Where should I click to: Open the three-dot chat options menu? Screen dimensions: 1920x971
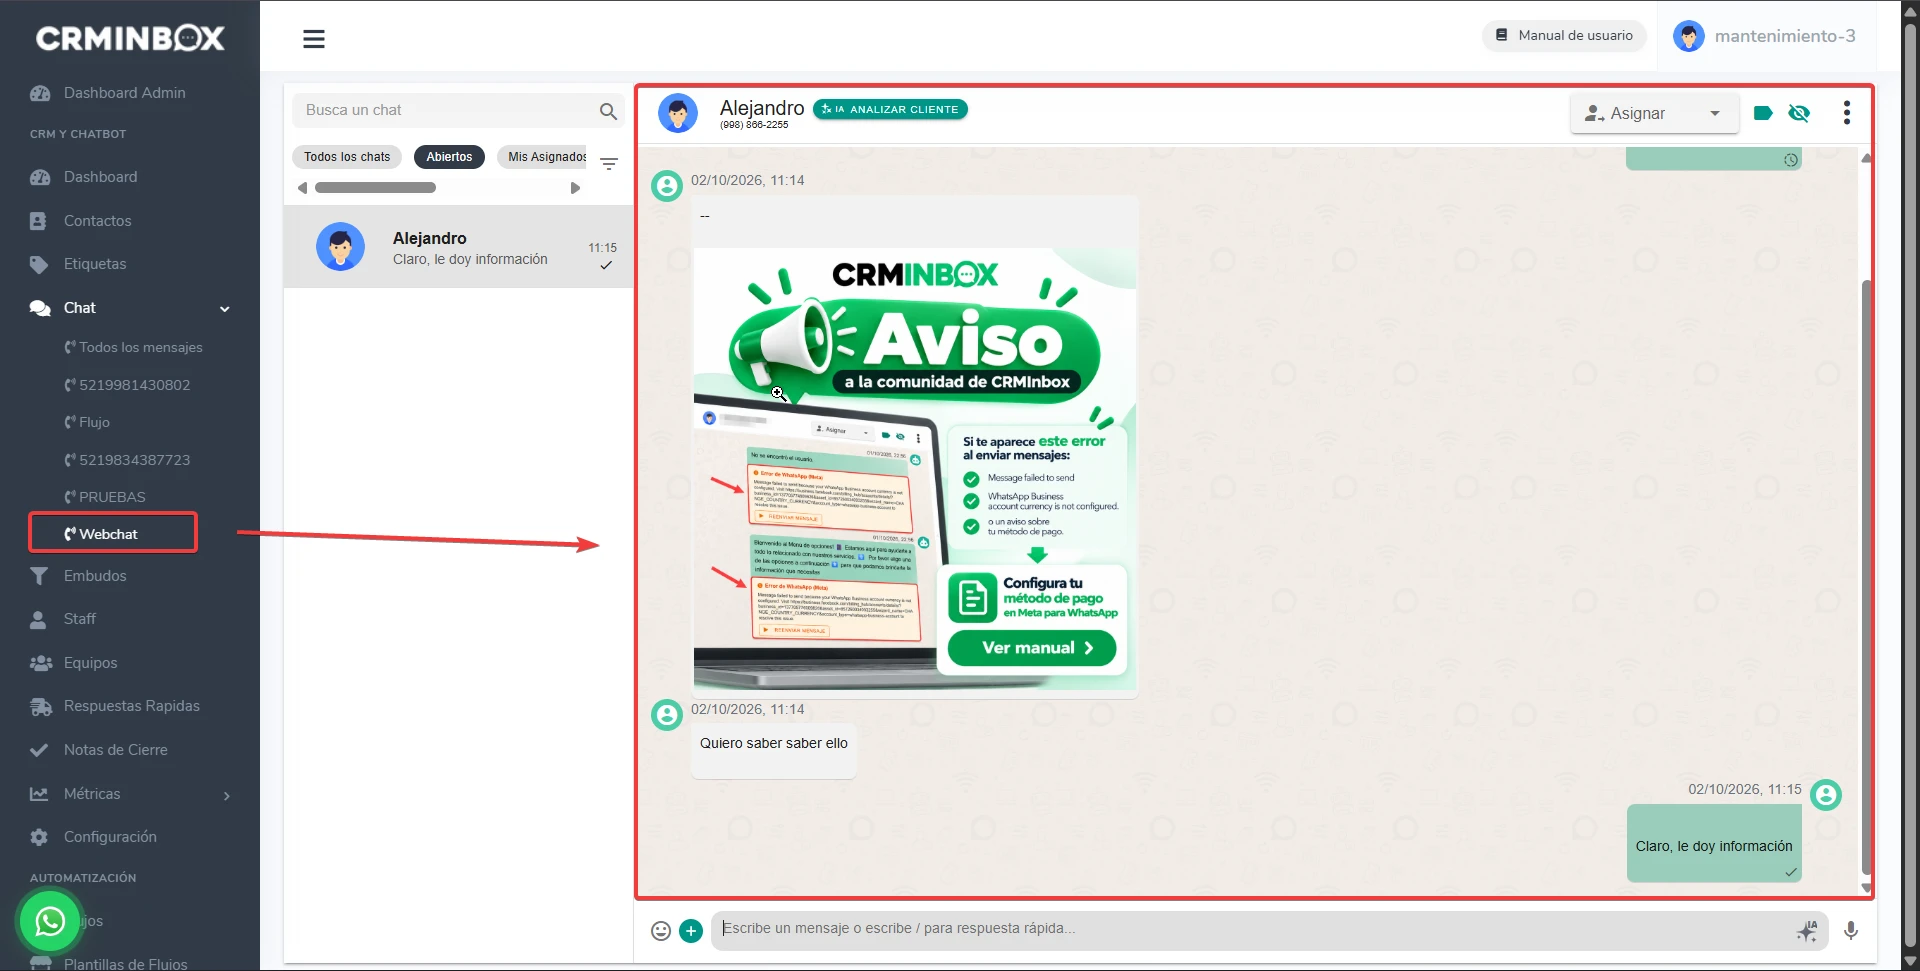[1847, 113]
